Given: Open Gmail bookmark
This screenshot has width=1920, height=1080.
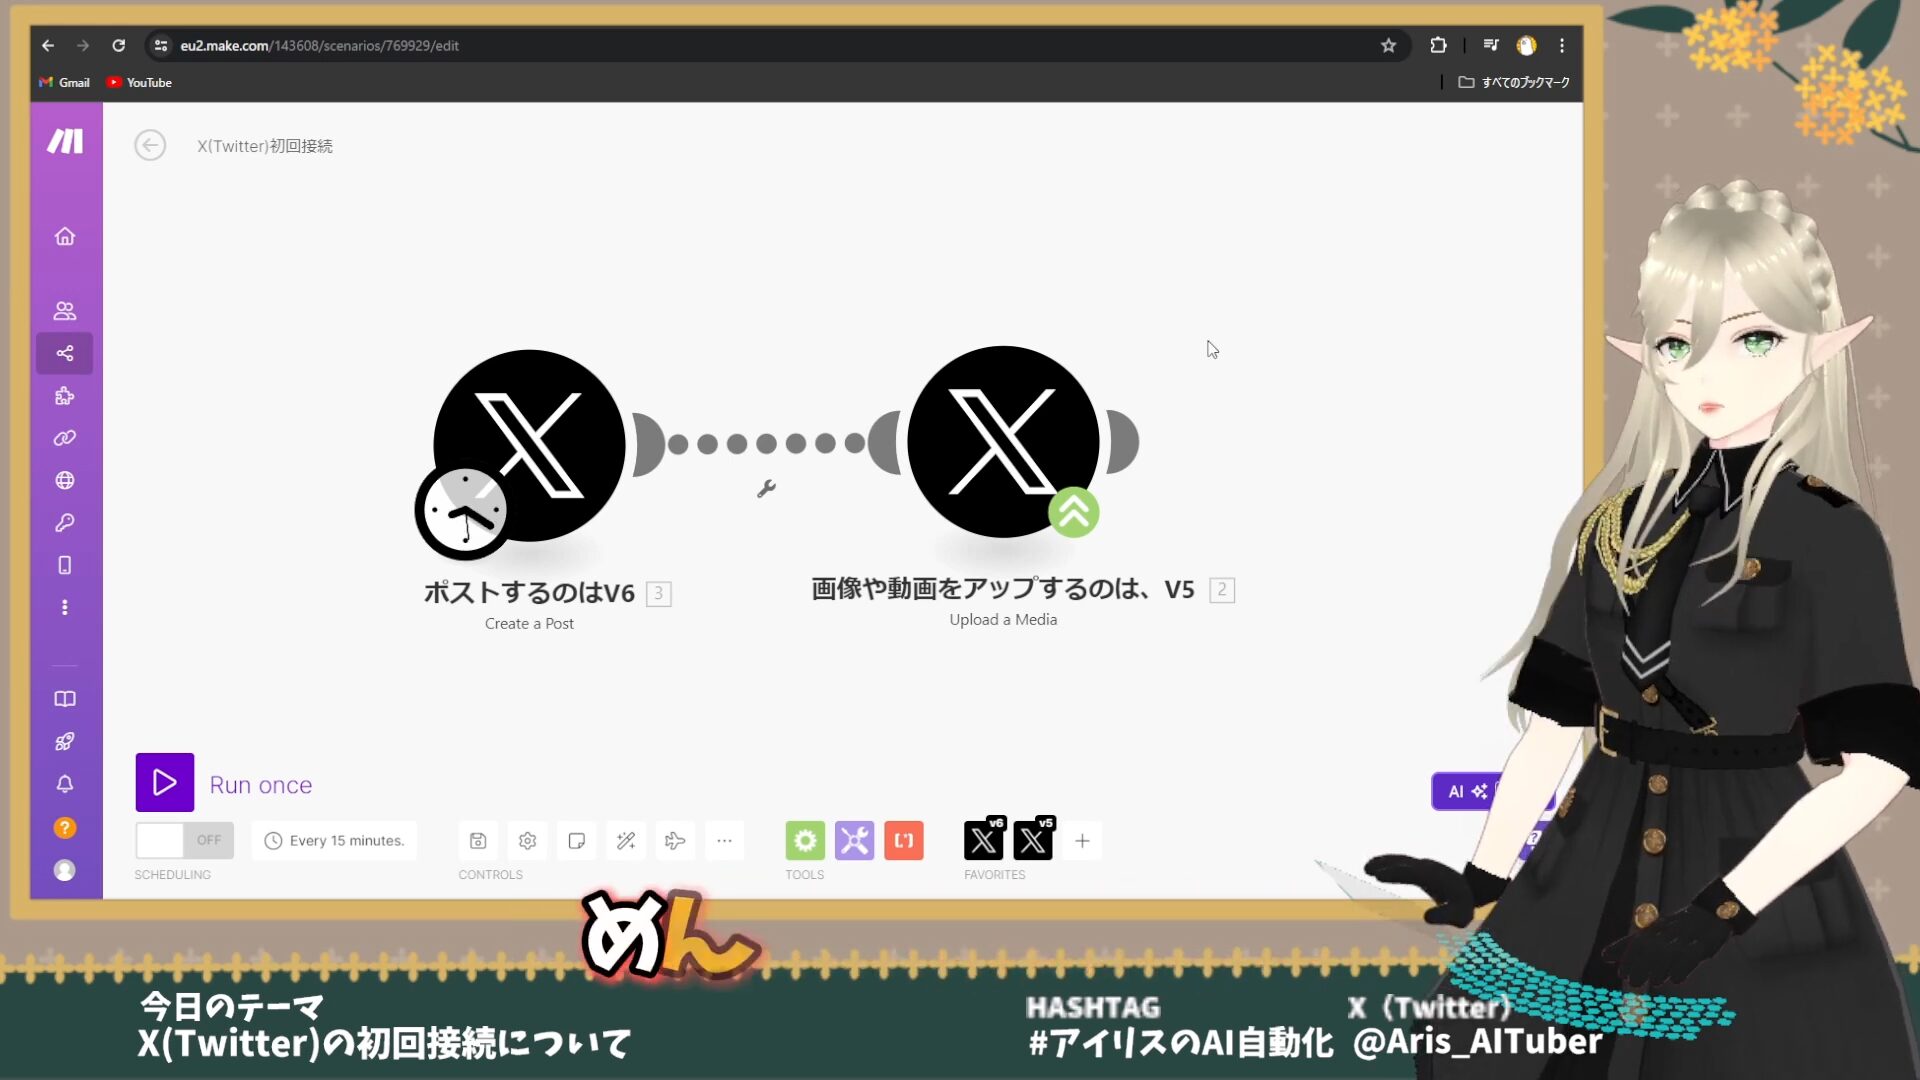Looking at the screenshot, I should click(x=65, y=83).
